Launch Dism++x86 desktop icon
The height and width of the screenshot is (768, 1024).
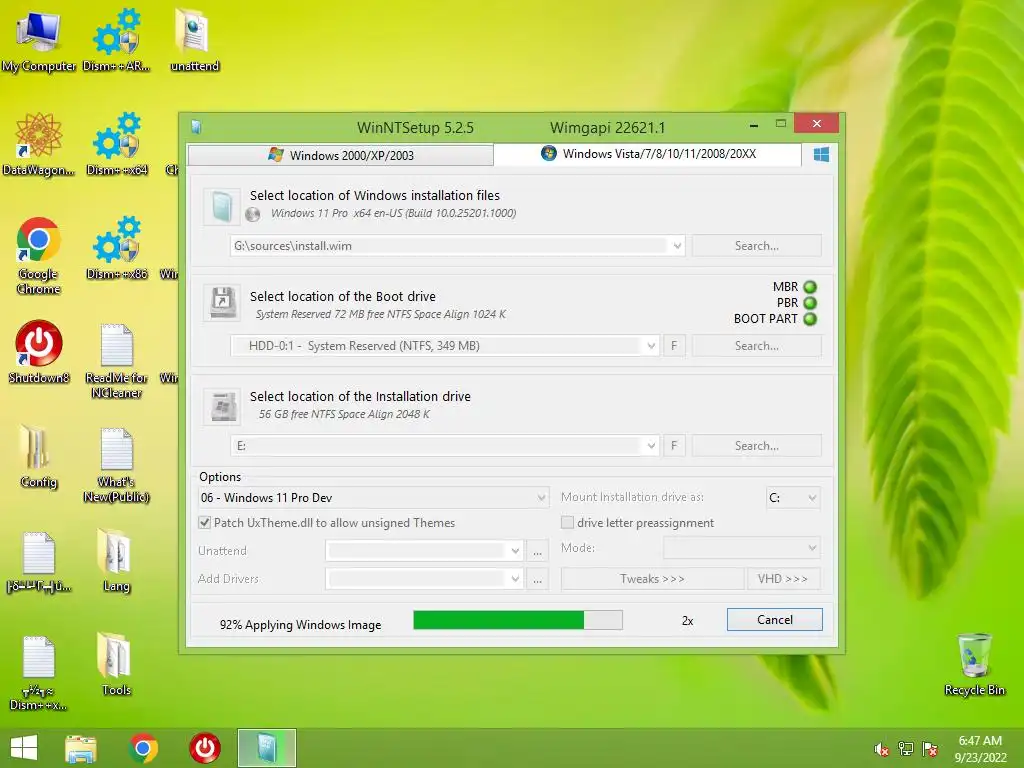point(116,248)
